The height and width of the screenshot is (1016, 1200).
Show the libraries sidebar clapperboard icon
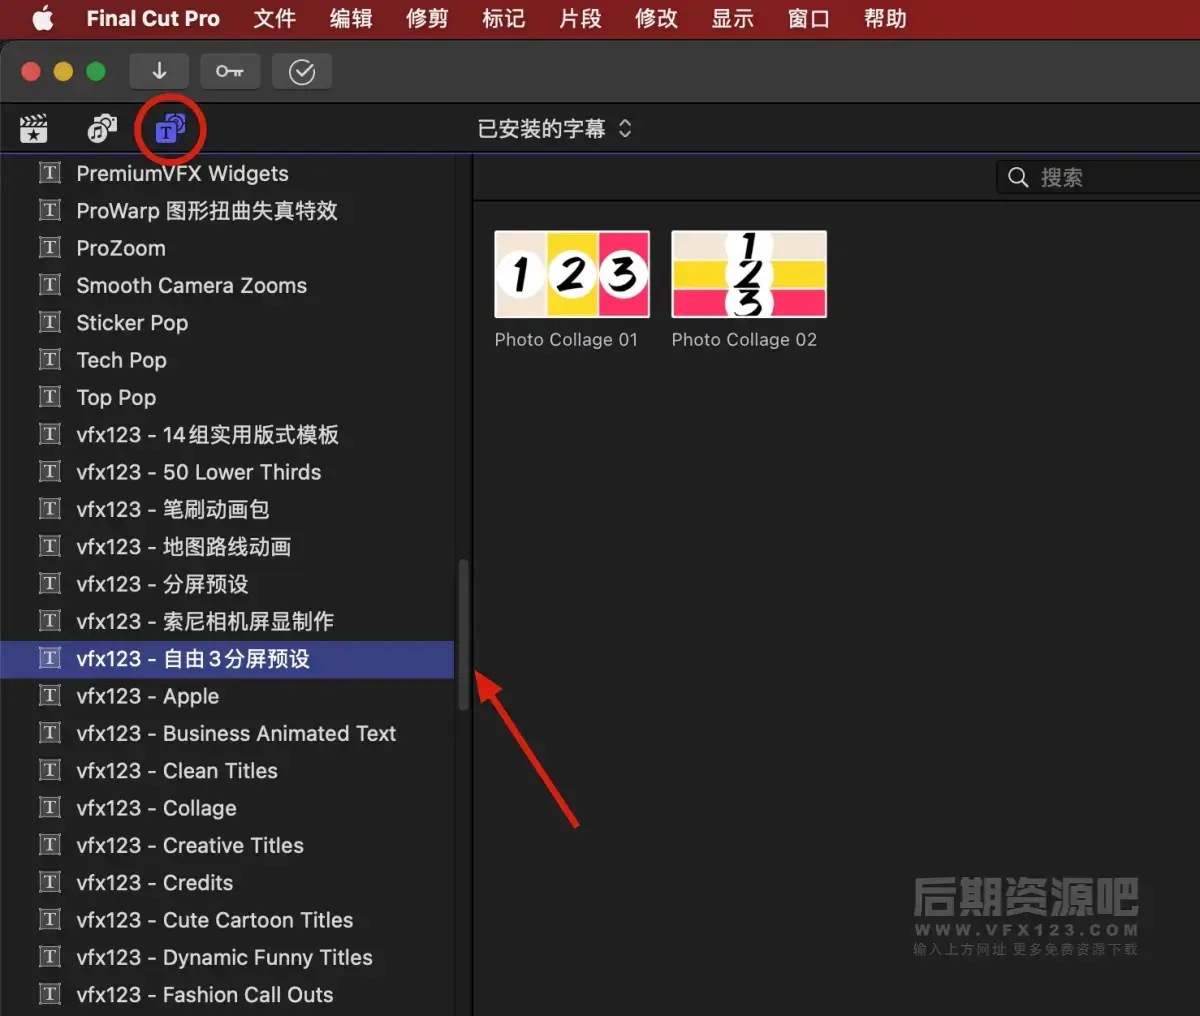[34, 128]
